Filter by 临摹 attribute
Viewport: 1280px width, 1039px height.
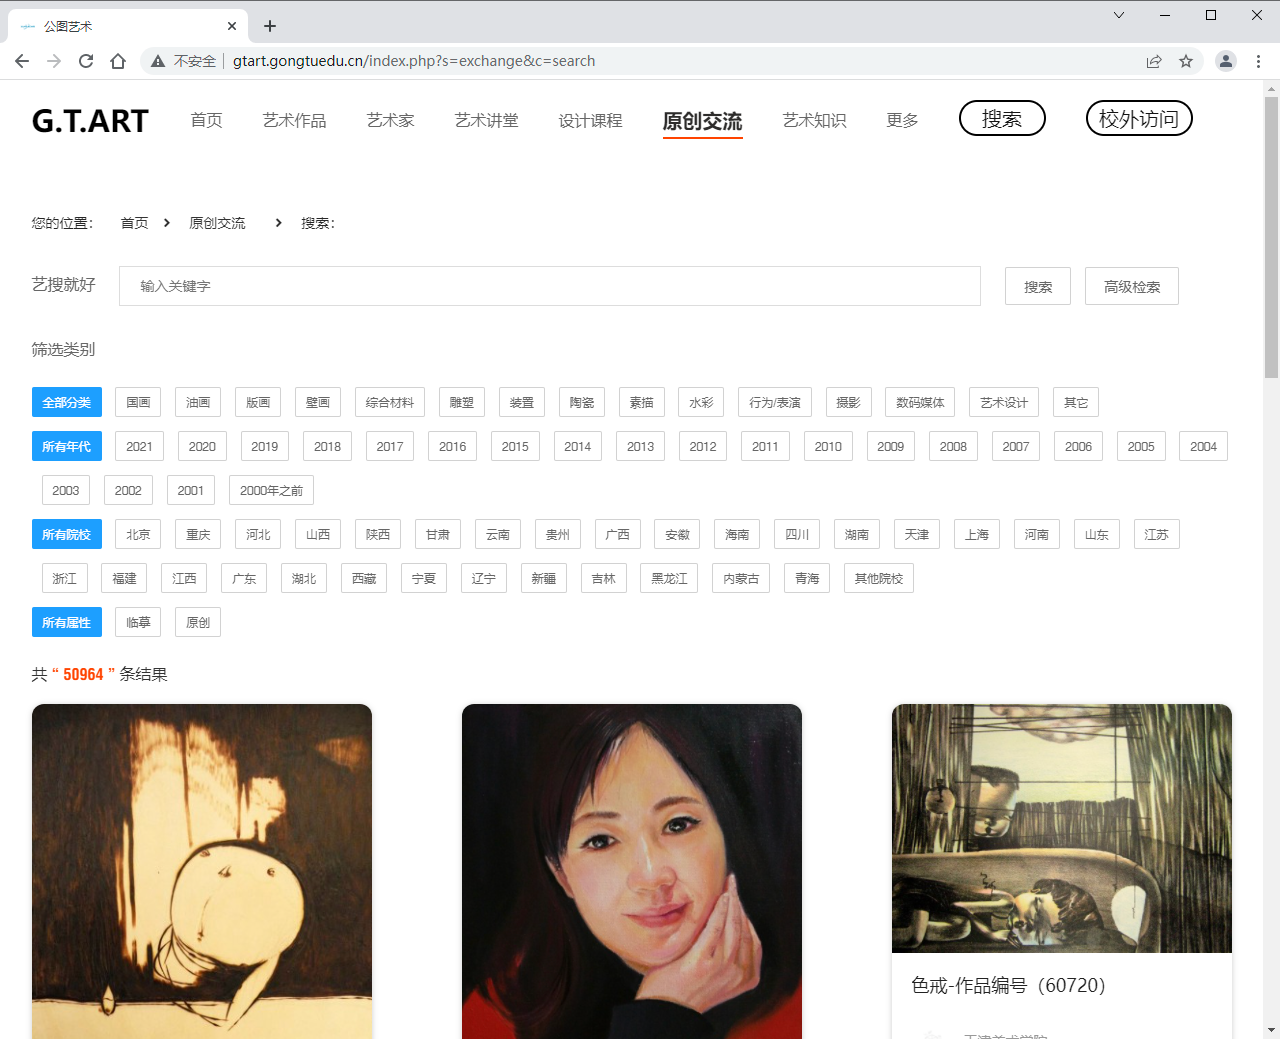(138, 622)
